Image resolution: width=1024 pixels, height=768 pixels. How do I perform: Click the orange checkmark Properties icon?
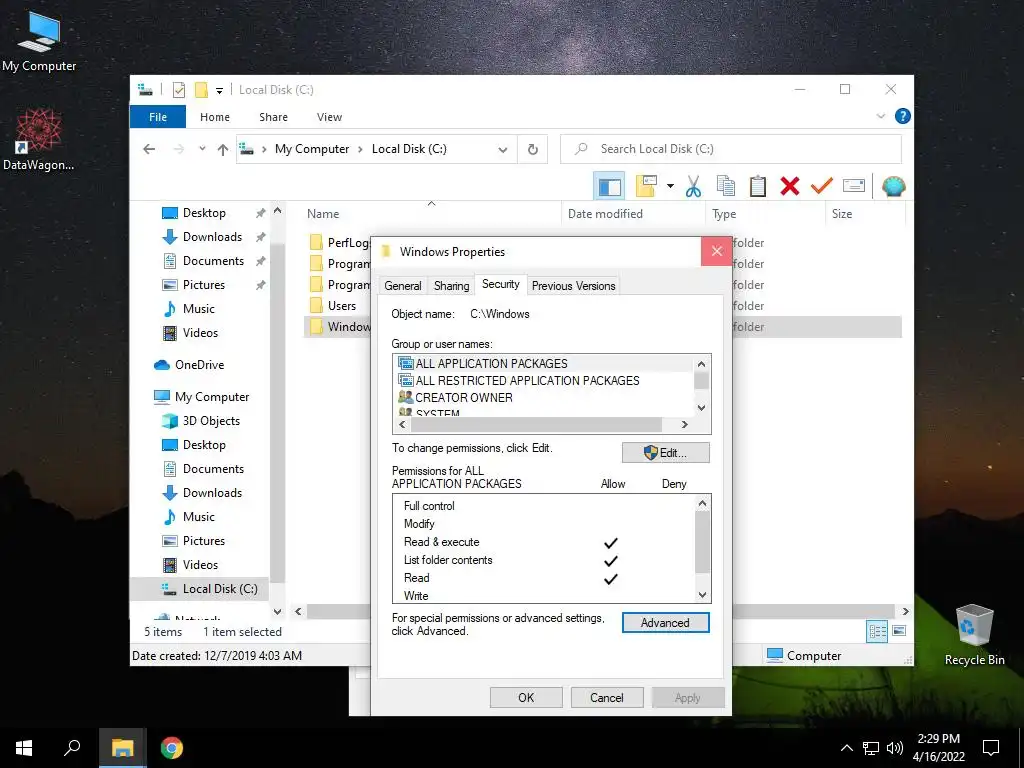[822, 187]
